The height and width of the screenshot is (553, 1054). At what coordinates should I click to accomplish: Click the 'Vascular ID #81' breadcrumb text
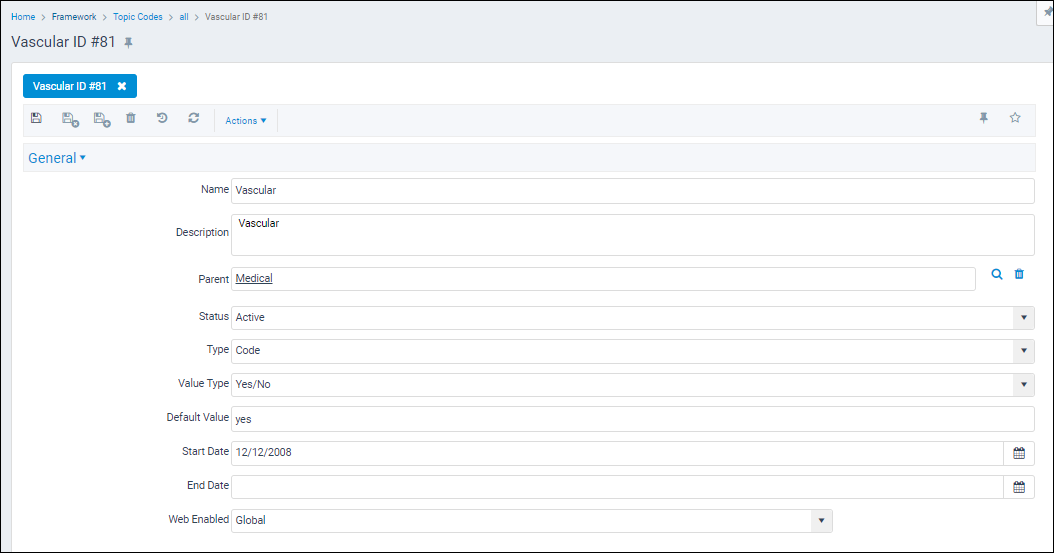236,17
